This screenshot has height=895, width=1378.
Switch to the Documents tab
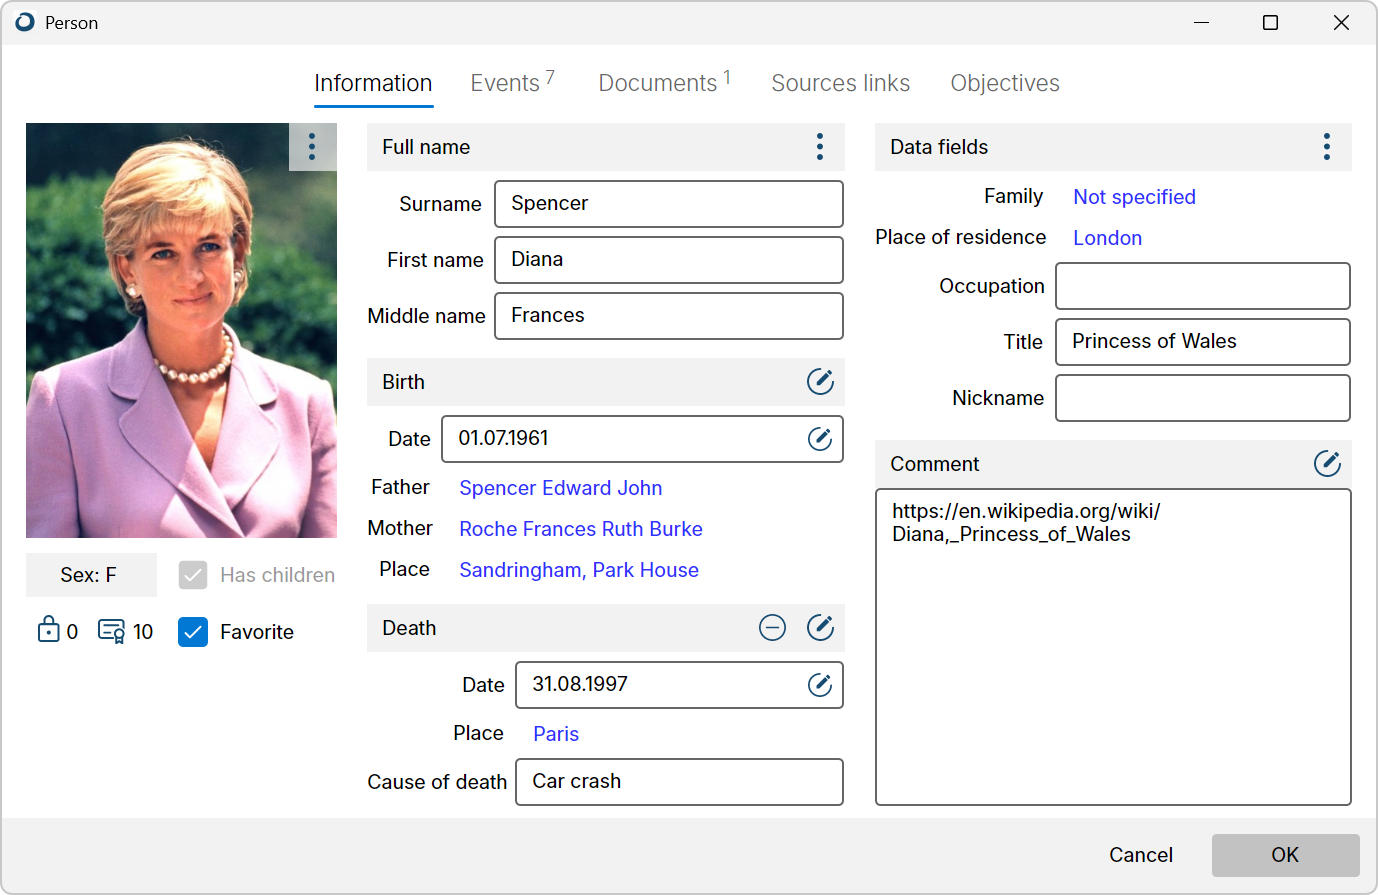[x=656, y=83]
